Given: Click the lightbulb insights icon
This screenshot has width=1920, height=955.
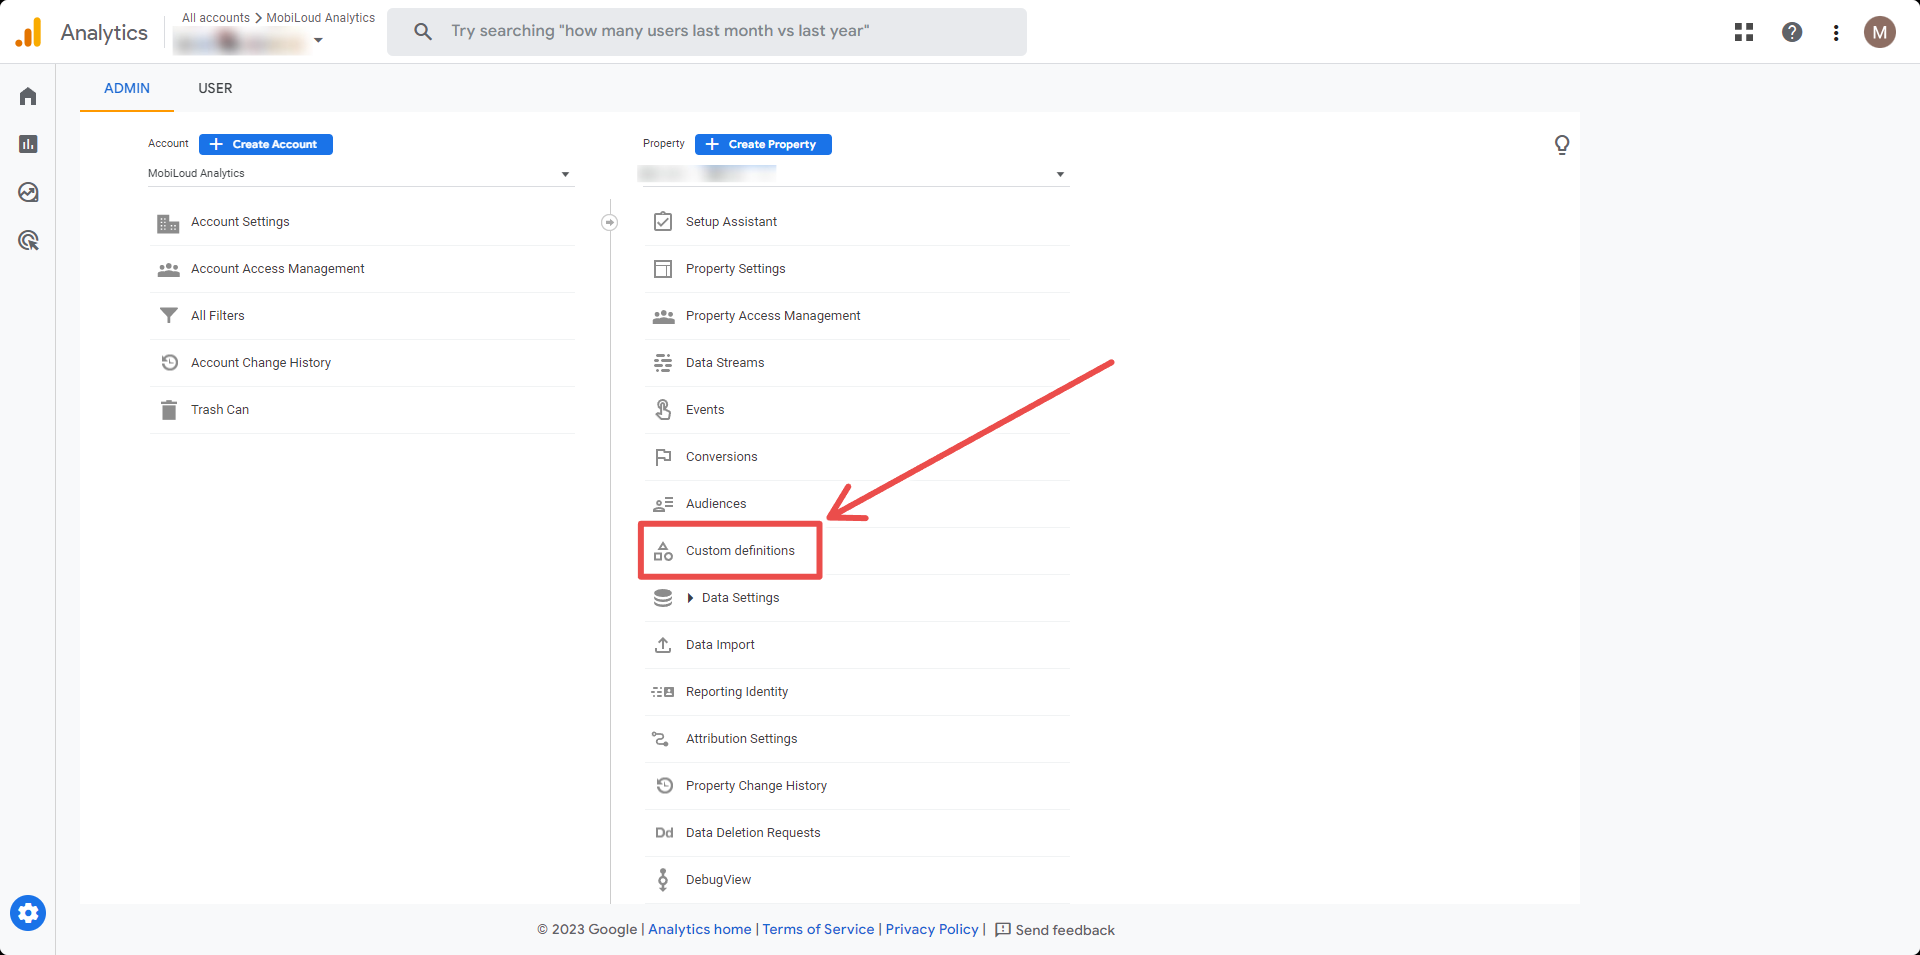Looking at the screenshot, I should coord(1562,145).
